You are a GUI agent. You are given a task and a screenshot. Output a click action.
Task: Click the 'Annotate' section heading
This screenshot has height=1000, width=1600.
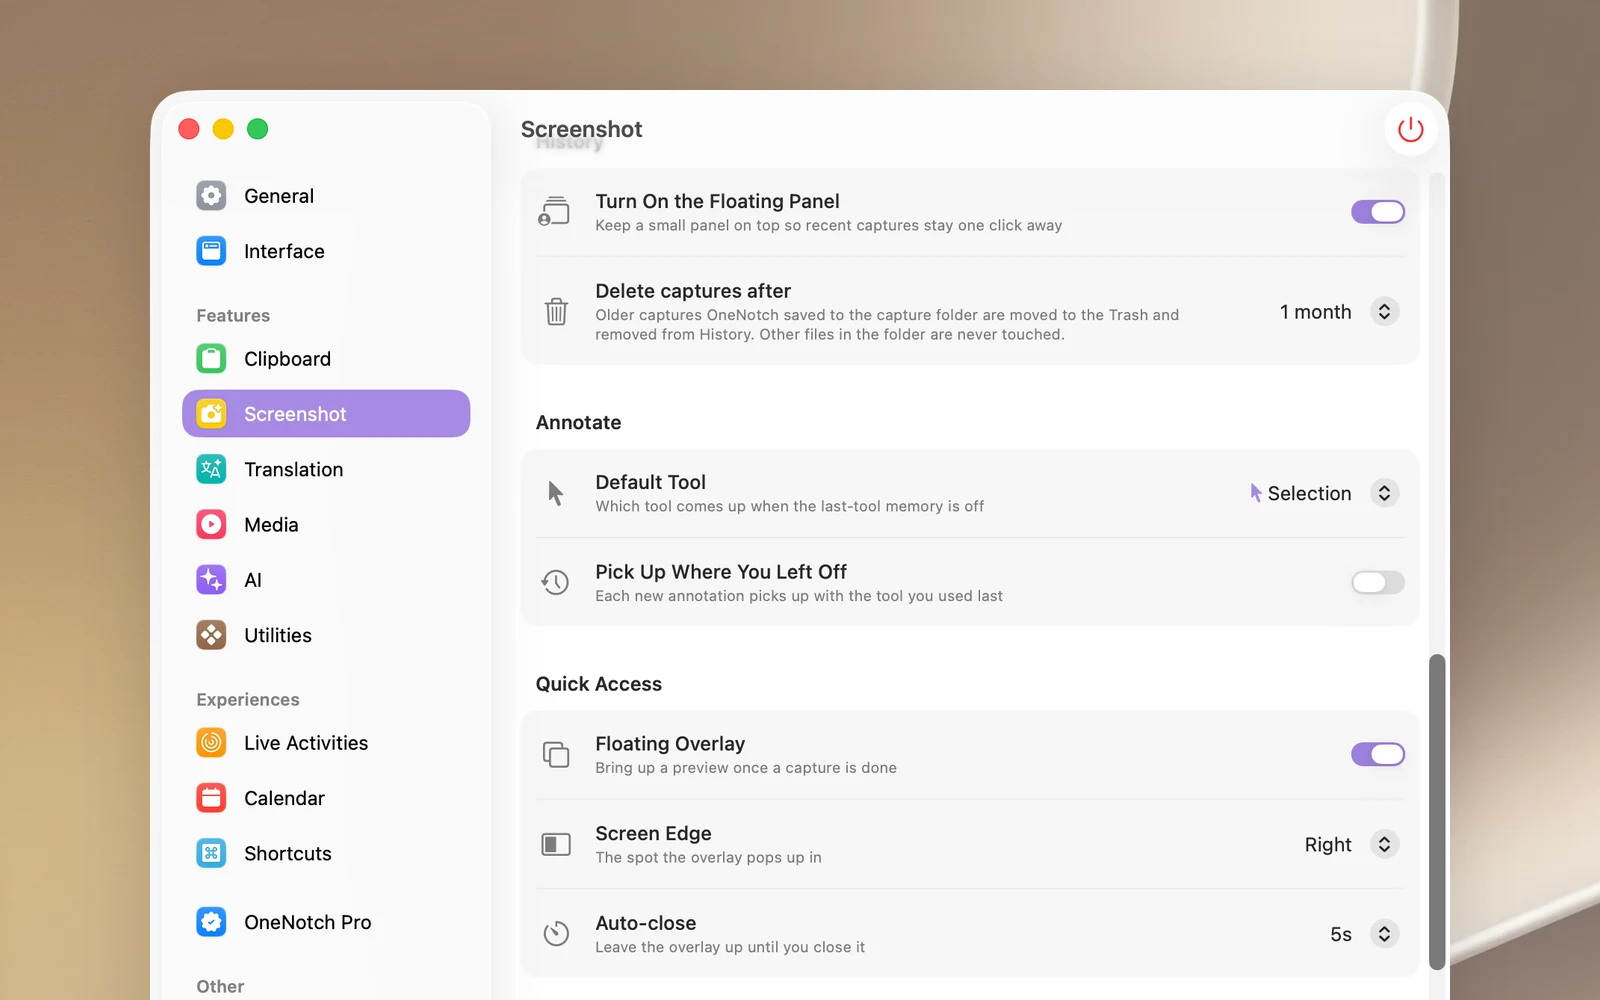[578, 422]
